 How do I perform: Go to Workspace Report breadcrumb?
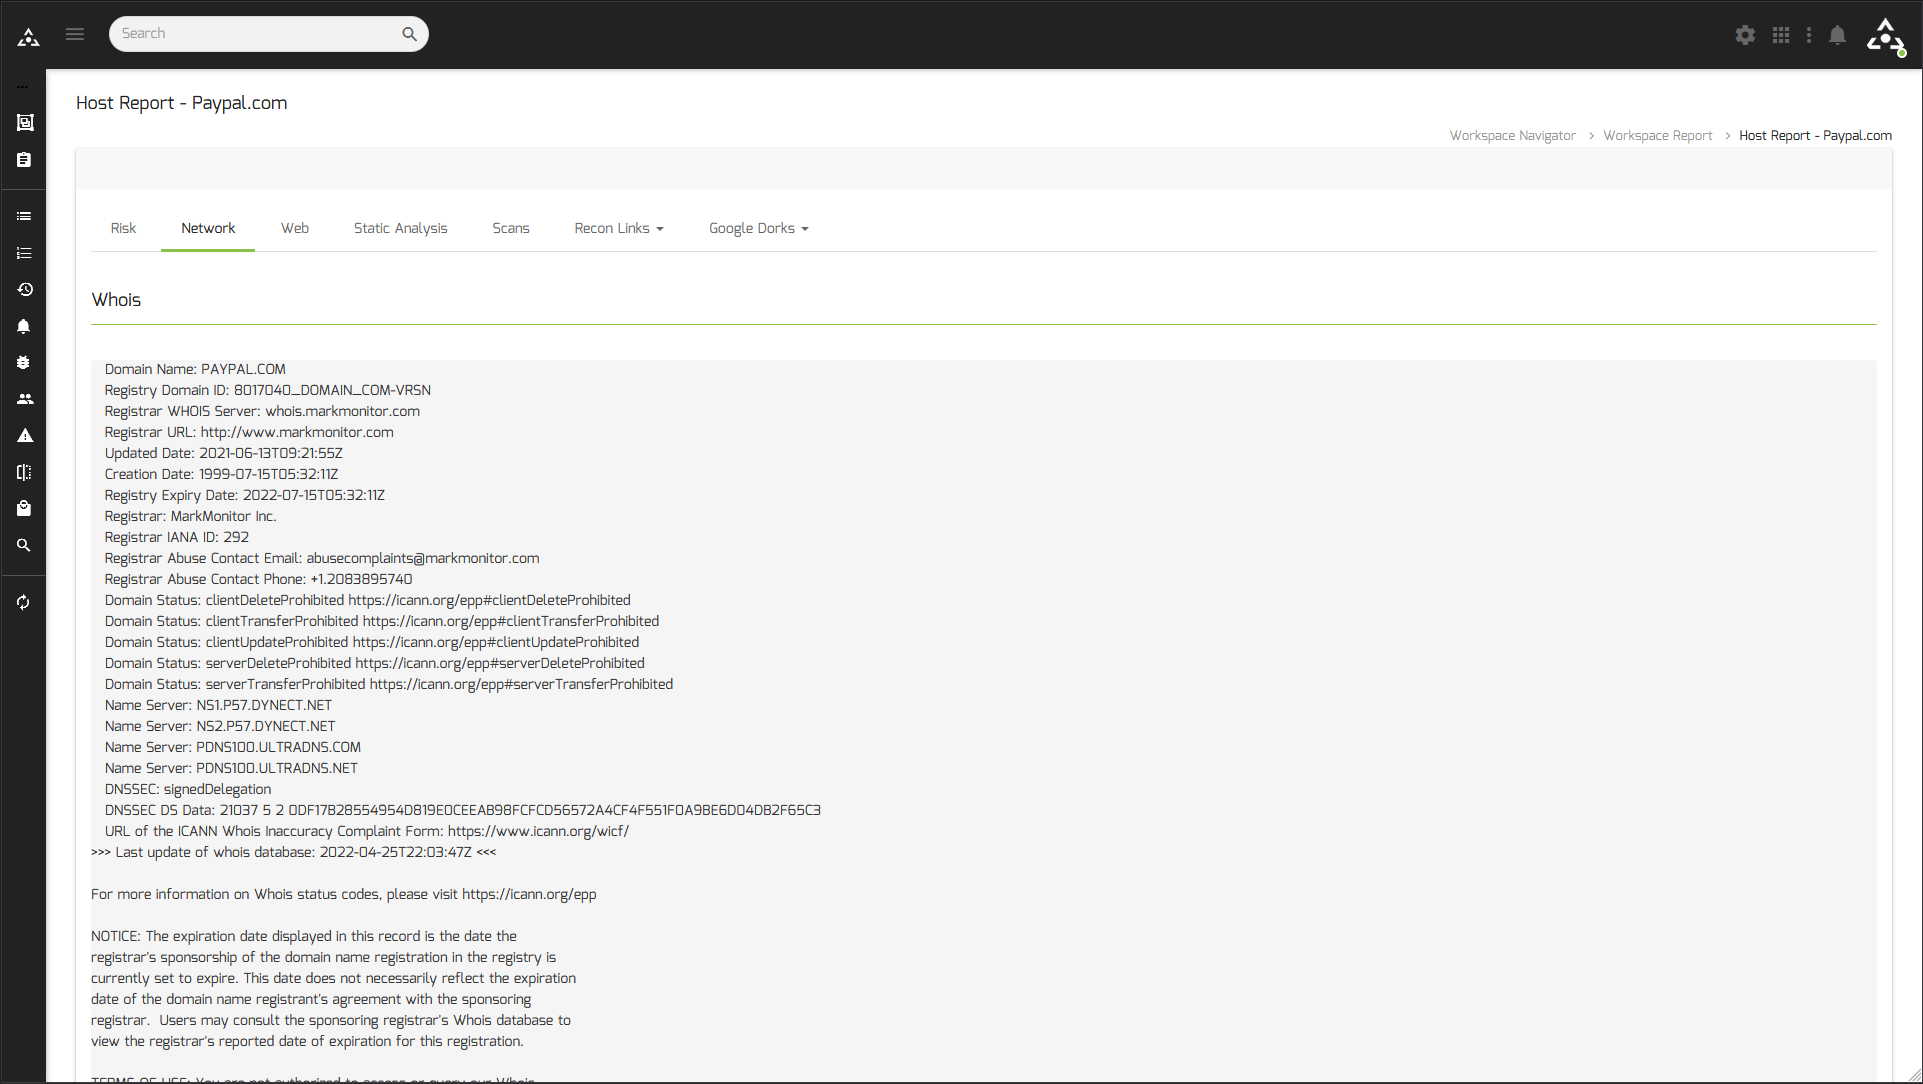point(1658,136)
